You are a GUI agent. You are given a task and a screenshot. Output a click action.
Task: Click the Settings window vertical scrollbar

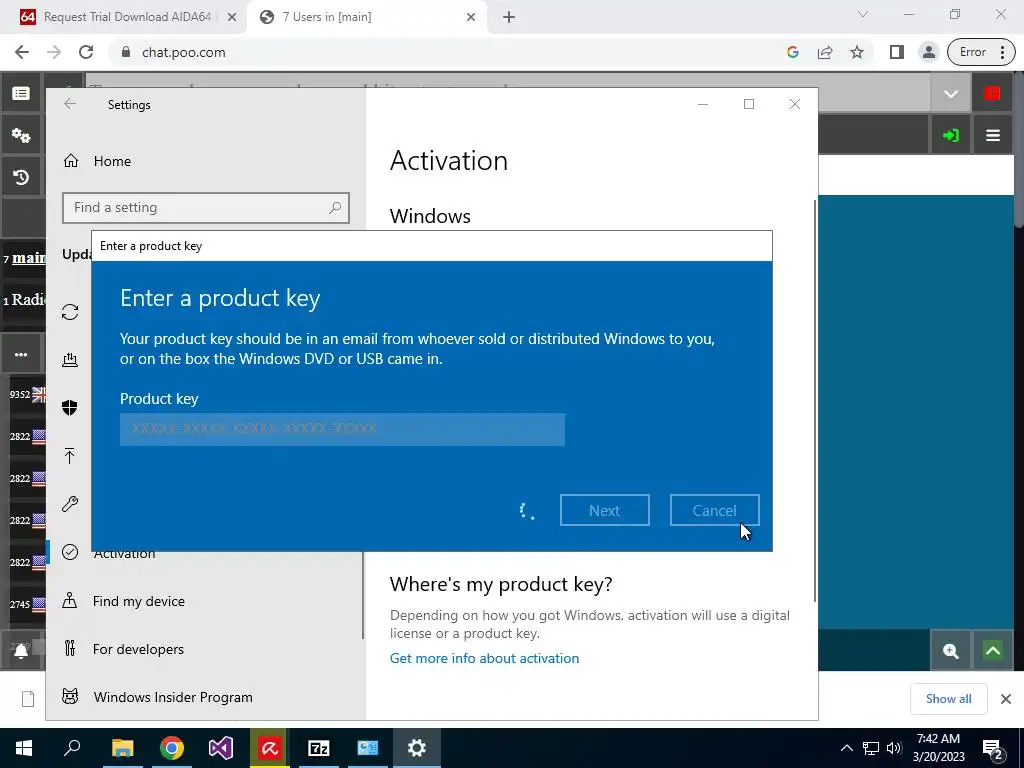click(x=814, y=402)
